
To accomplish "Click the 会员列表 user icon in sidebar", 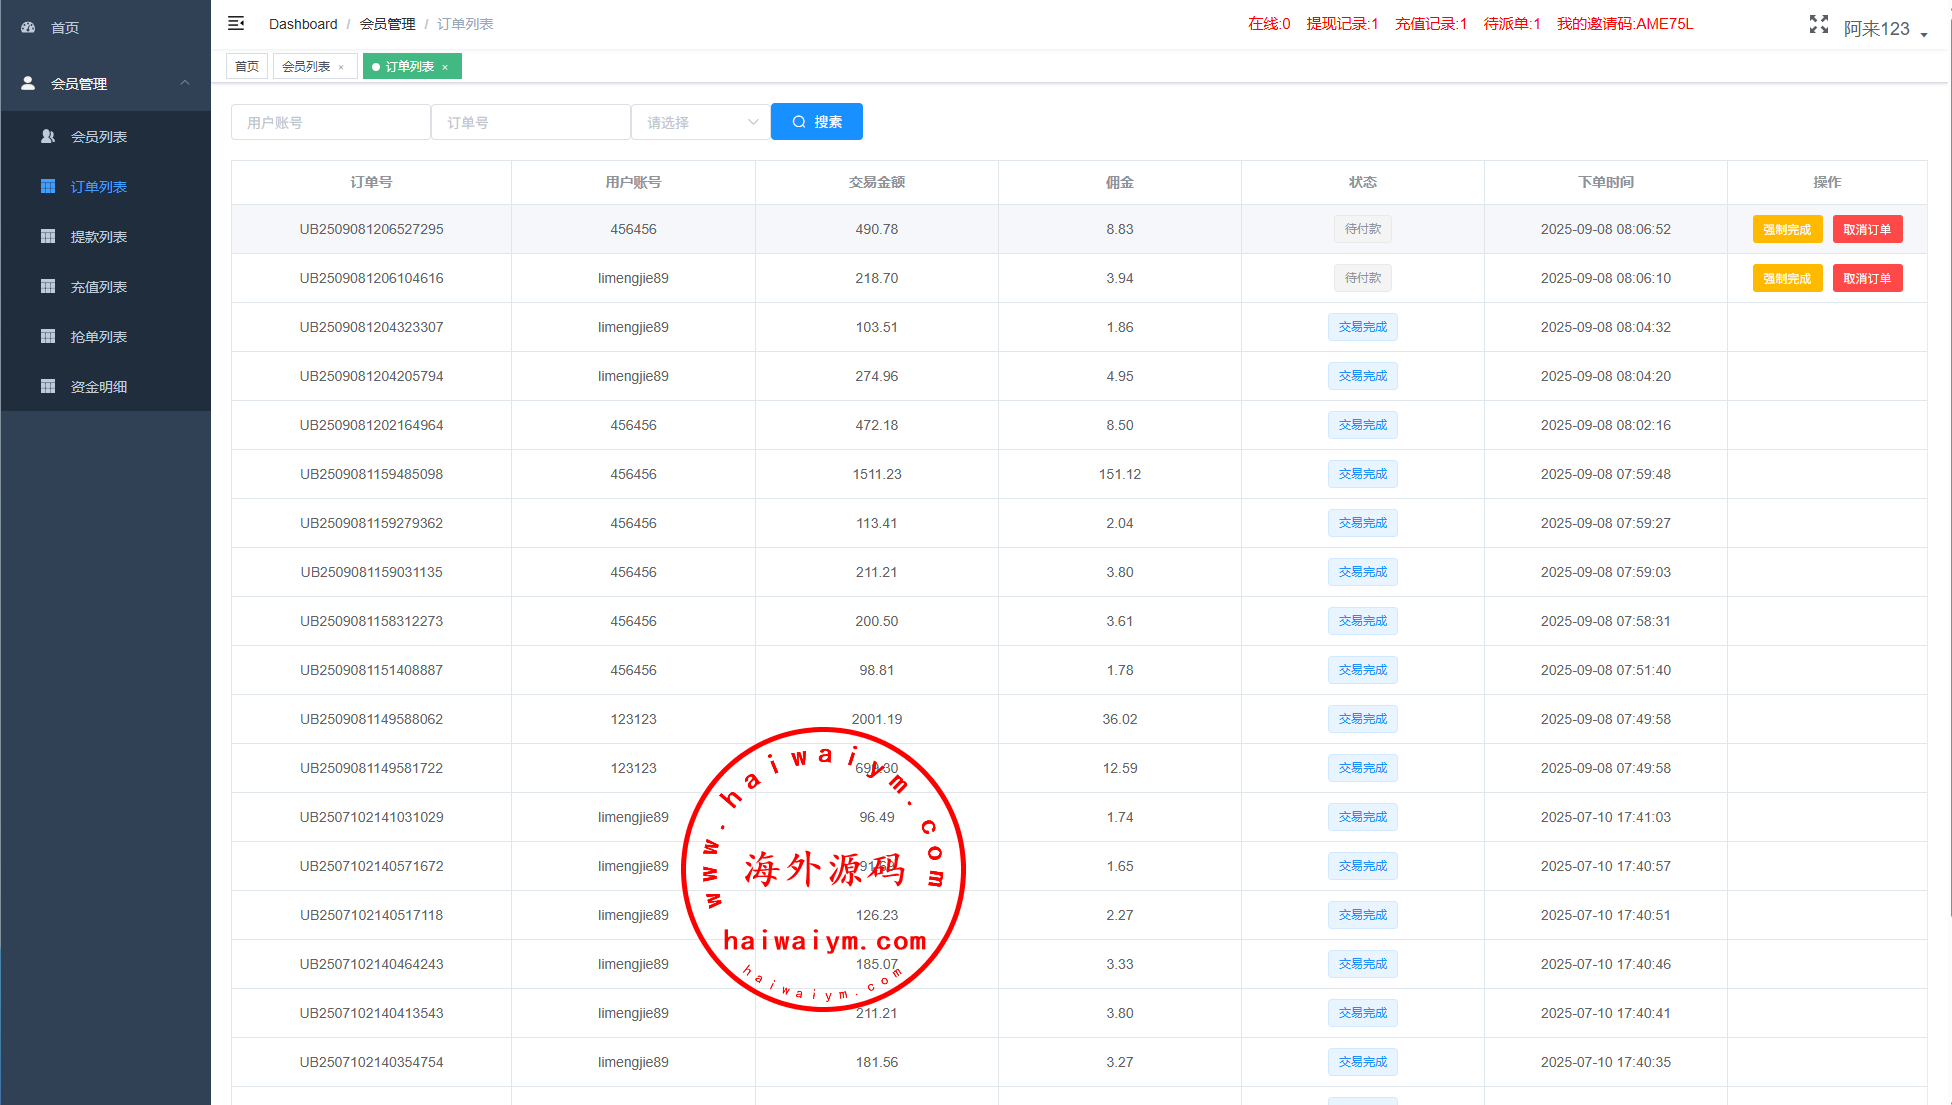I will [48, 137].
